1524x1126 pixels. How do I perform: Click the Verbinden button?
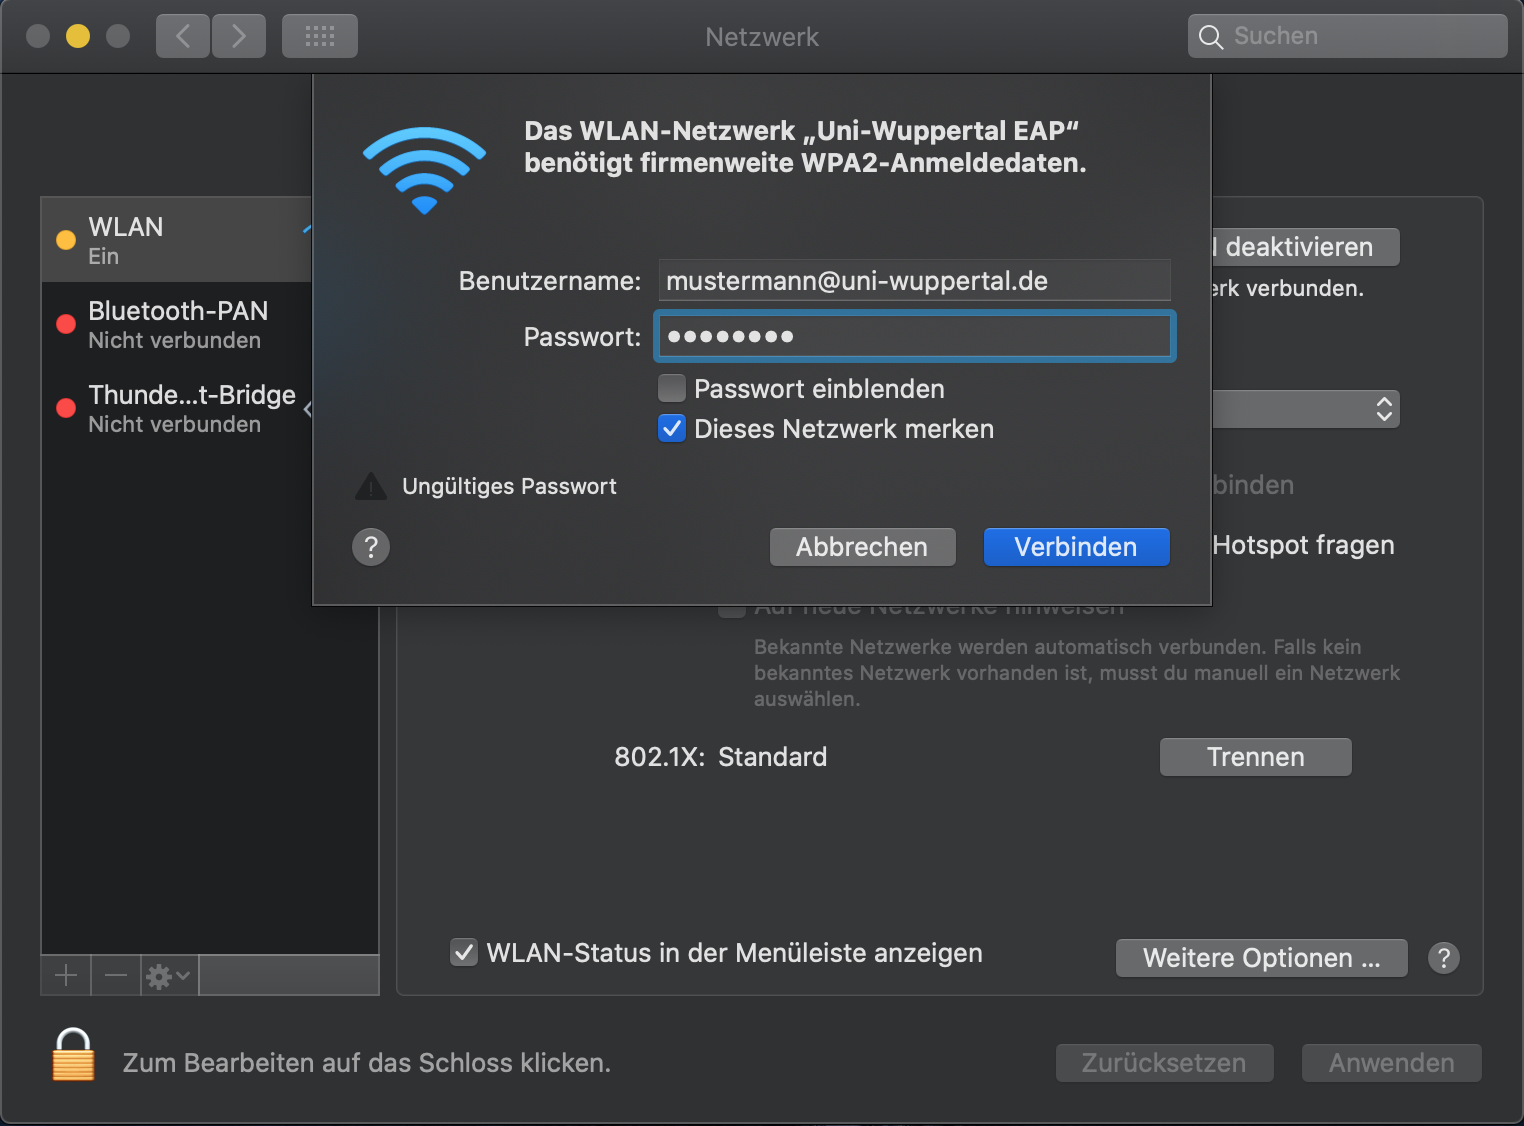click(x=1076, y=547)
